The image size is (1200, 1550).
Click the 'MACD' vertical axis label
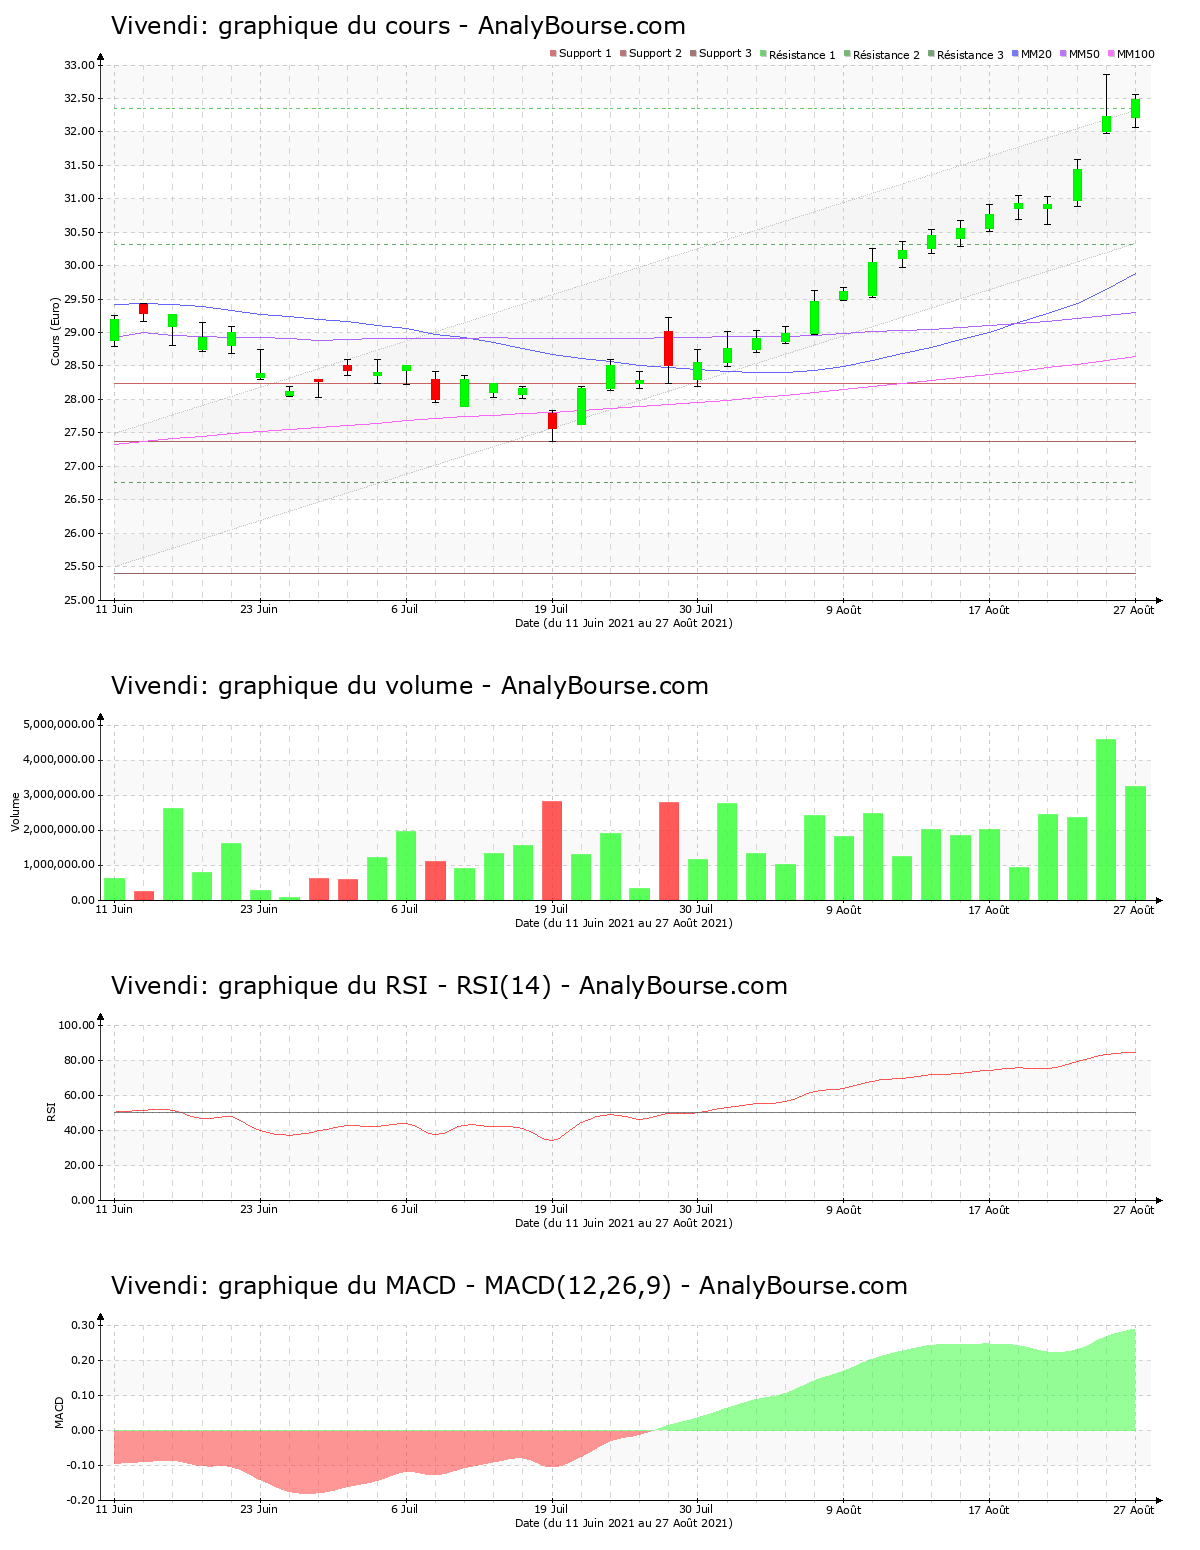pos(59,1412)
